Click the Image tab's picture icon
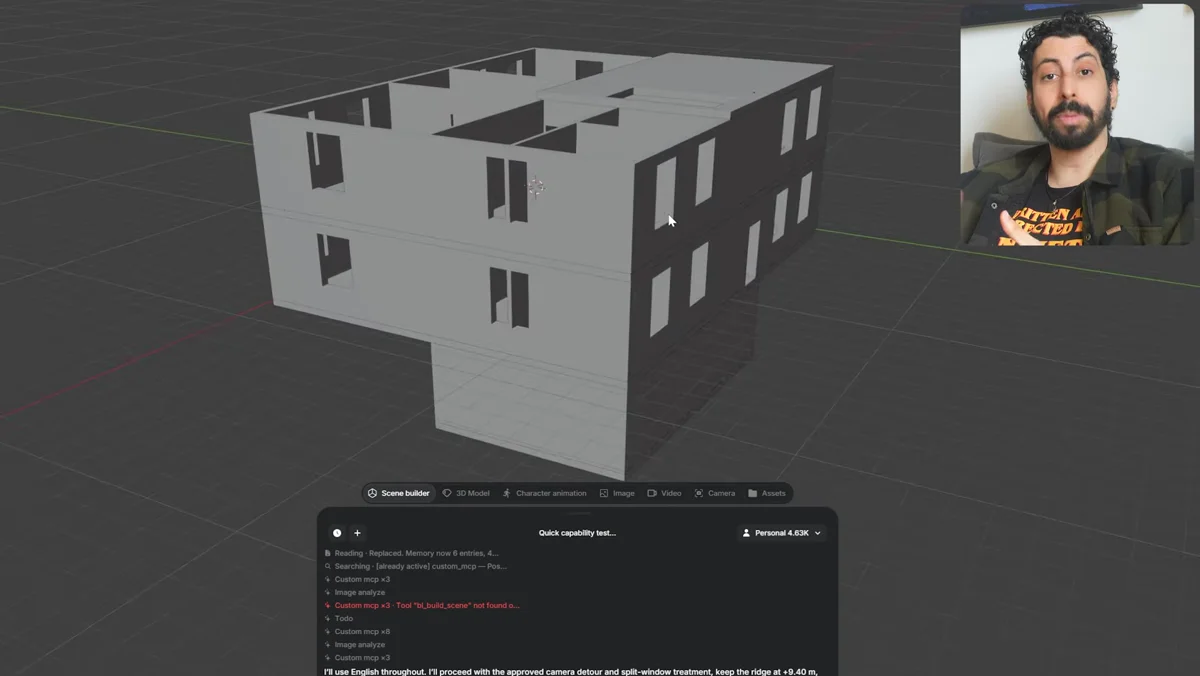 click(604, 493)
